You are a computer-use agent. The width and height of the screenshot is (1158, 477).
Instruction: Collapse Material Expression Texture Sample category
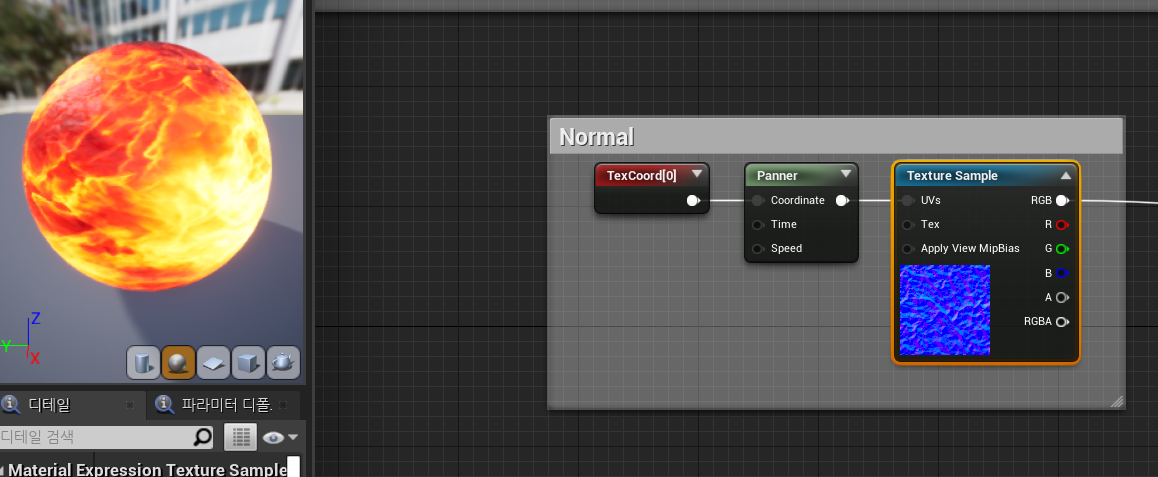(3, 470)
